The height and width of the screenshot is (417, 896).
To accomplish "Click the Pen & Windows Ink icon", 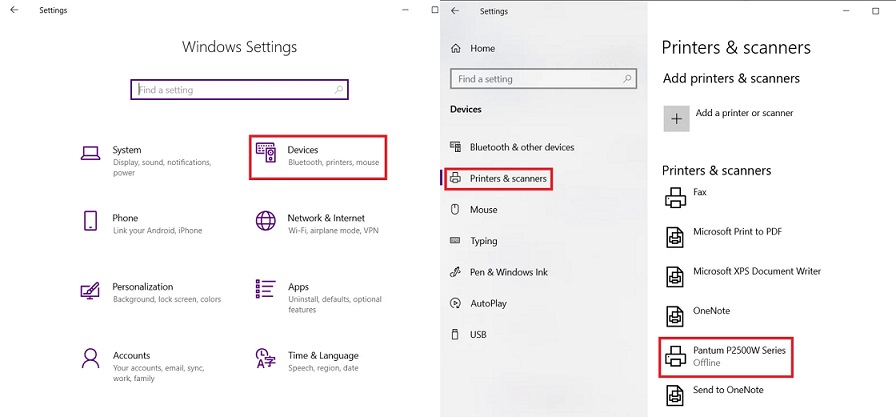I will click(455, 272).
